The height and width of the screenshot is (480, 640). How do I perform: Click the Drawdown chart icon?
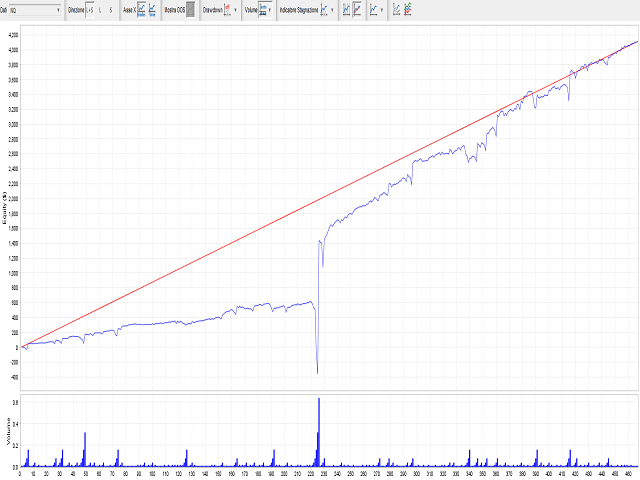pyautogui.click(x=228, y=10)
